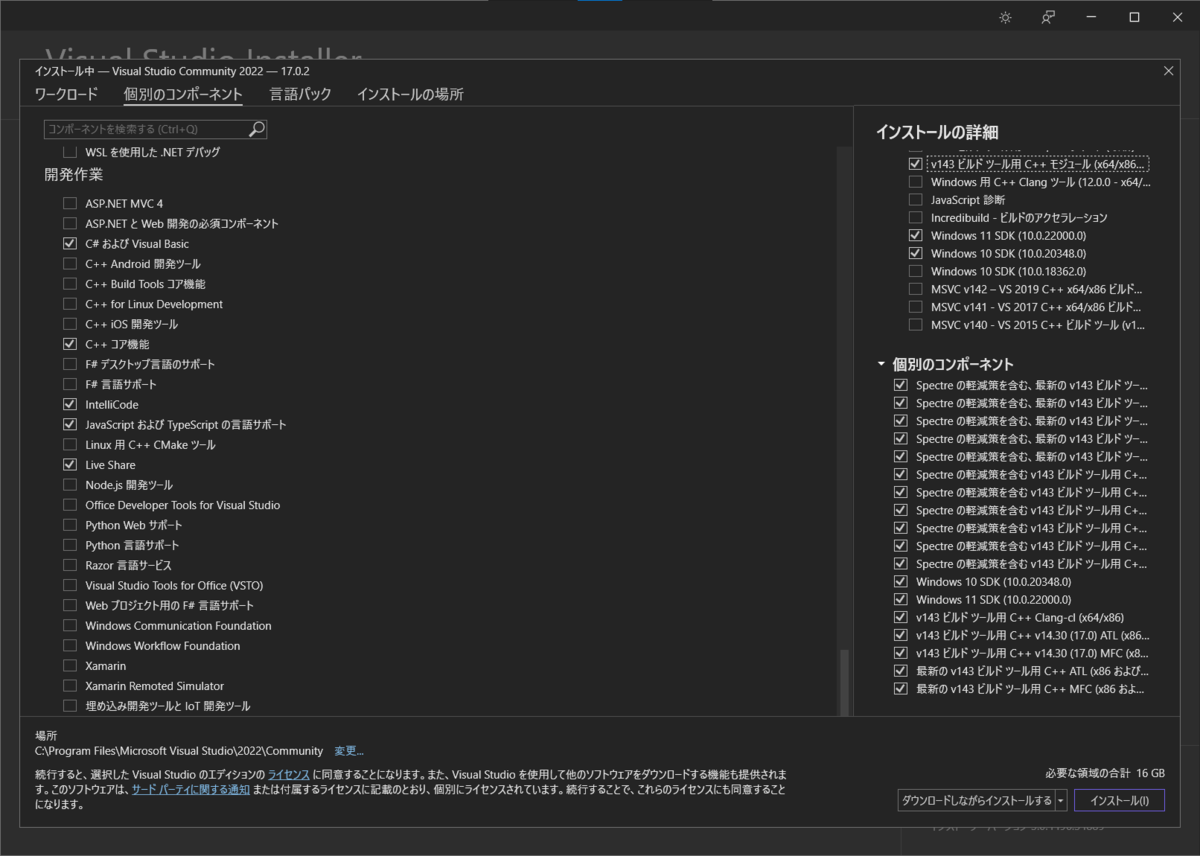Uncheck v143 C++ Clang-cl (x64/x86)

(901, 617)
